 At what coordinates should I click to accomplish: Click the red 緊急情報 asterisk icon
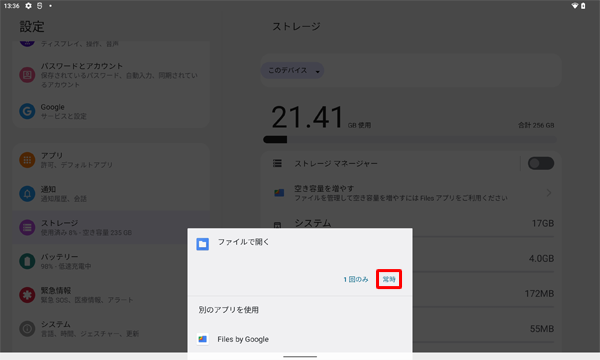pyautogui.click(x=27, y=295)
